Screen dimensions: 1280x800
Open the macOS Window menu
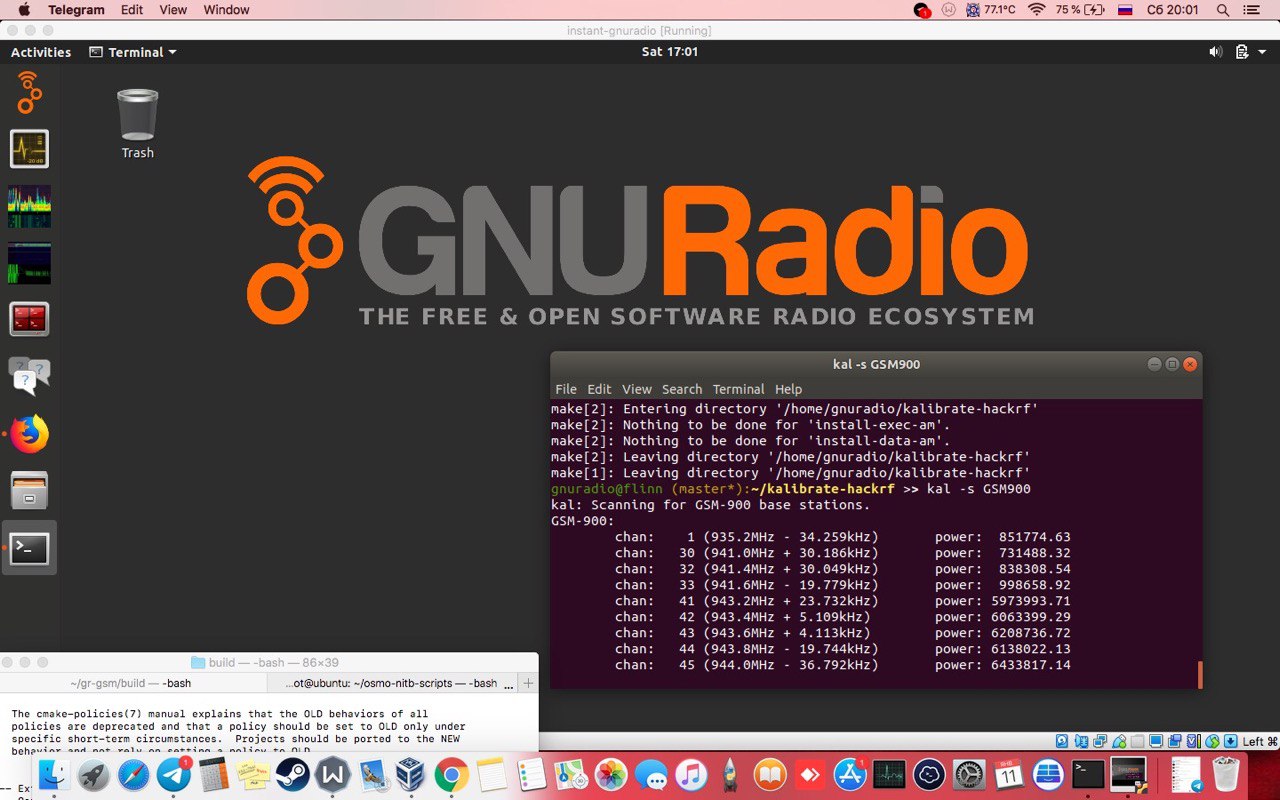[226, 10]
